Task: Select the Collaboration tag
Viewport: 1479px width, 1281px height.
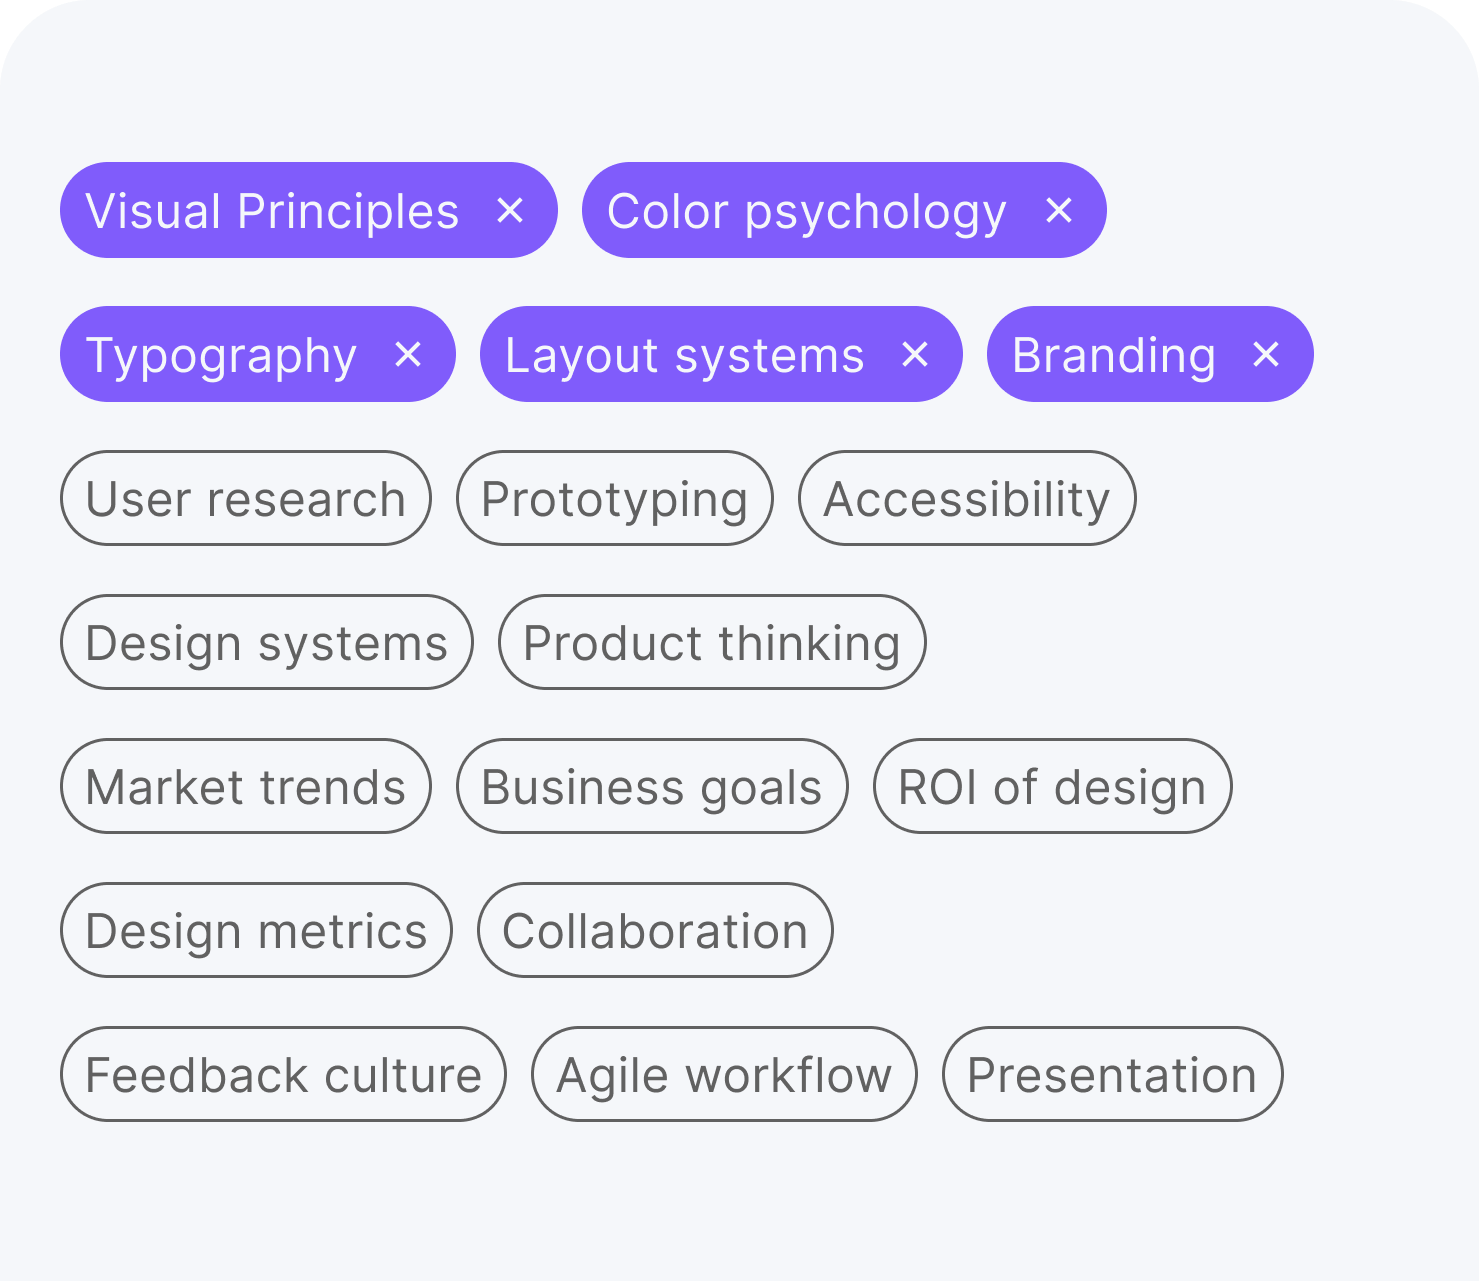Action: [x=654, y=930]
